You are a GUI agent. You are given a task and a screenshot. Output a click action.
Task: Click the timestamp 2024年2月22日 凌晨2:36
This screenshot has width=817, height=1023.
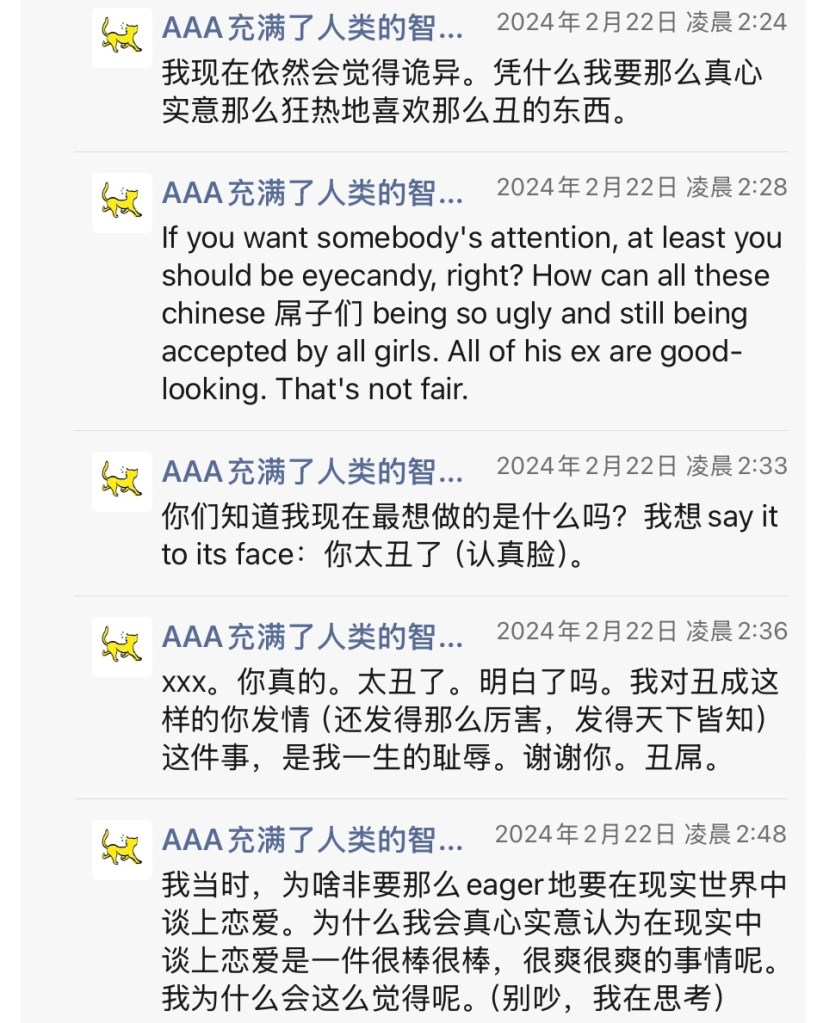point(641,631)
